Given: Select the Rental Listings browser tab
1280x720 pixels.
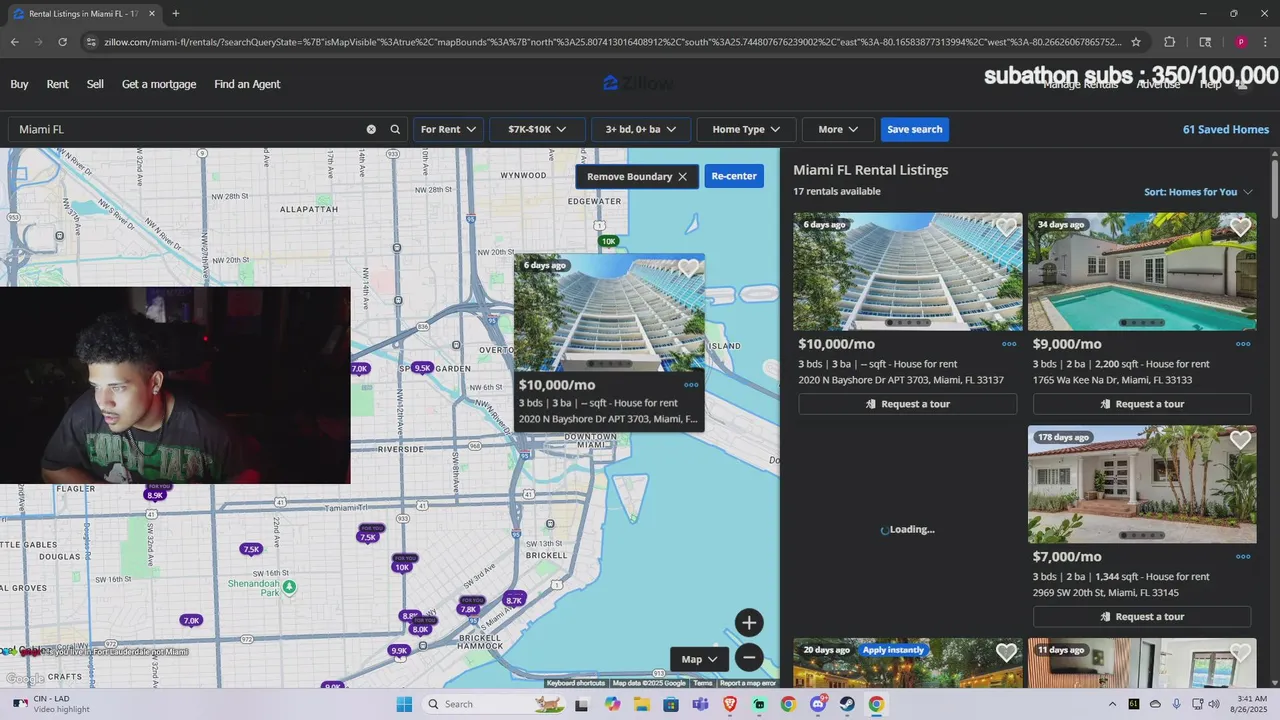Looking at the screenshot, I should point(82,14).
